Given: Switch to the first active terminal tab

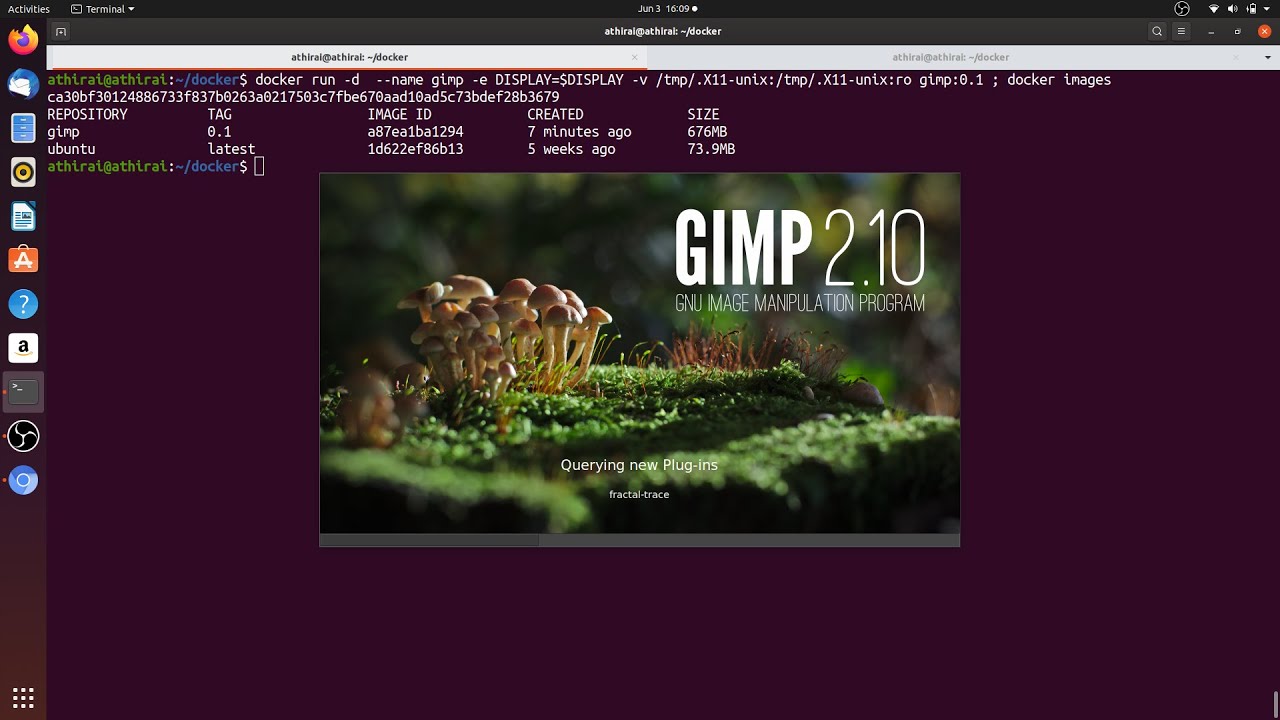Looking at the screenshot, I should tap(349, 57).
